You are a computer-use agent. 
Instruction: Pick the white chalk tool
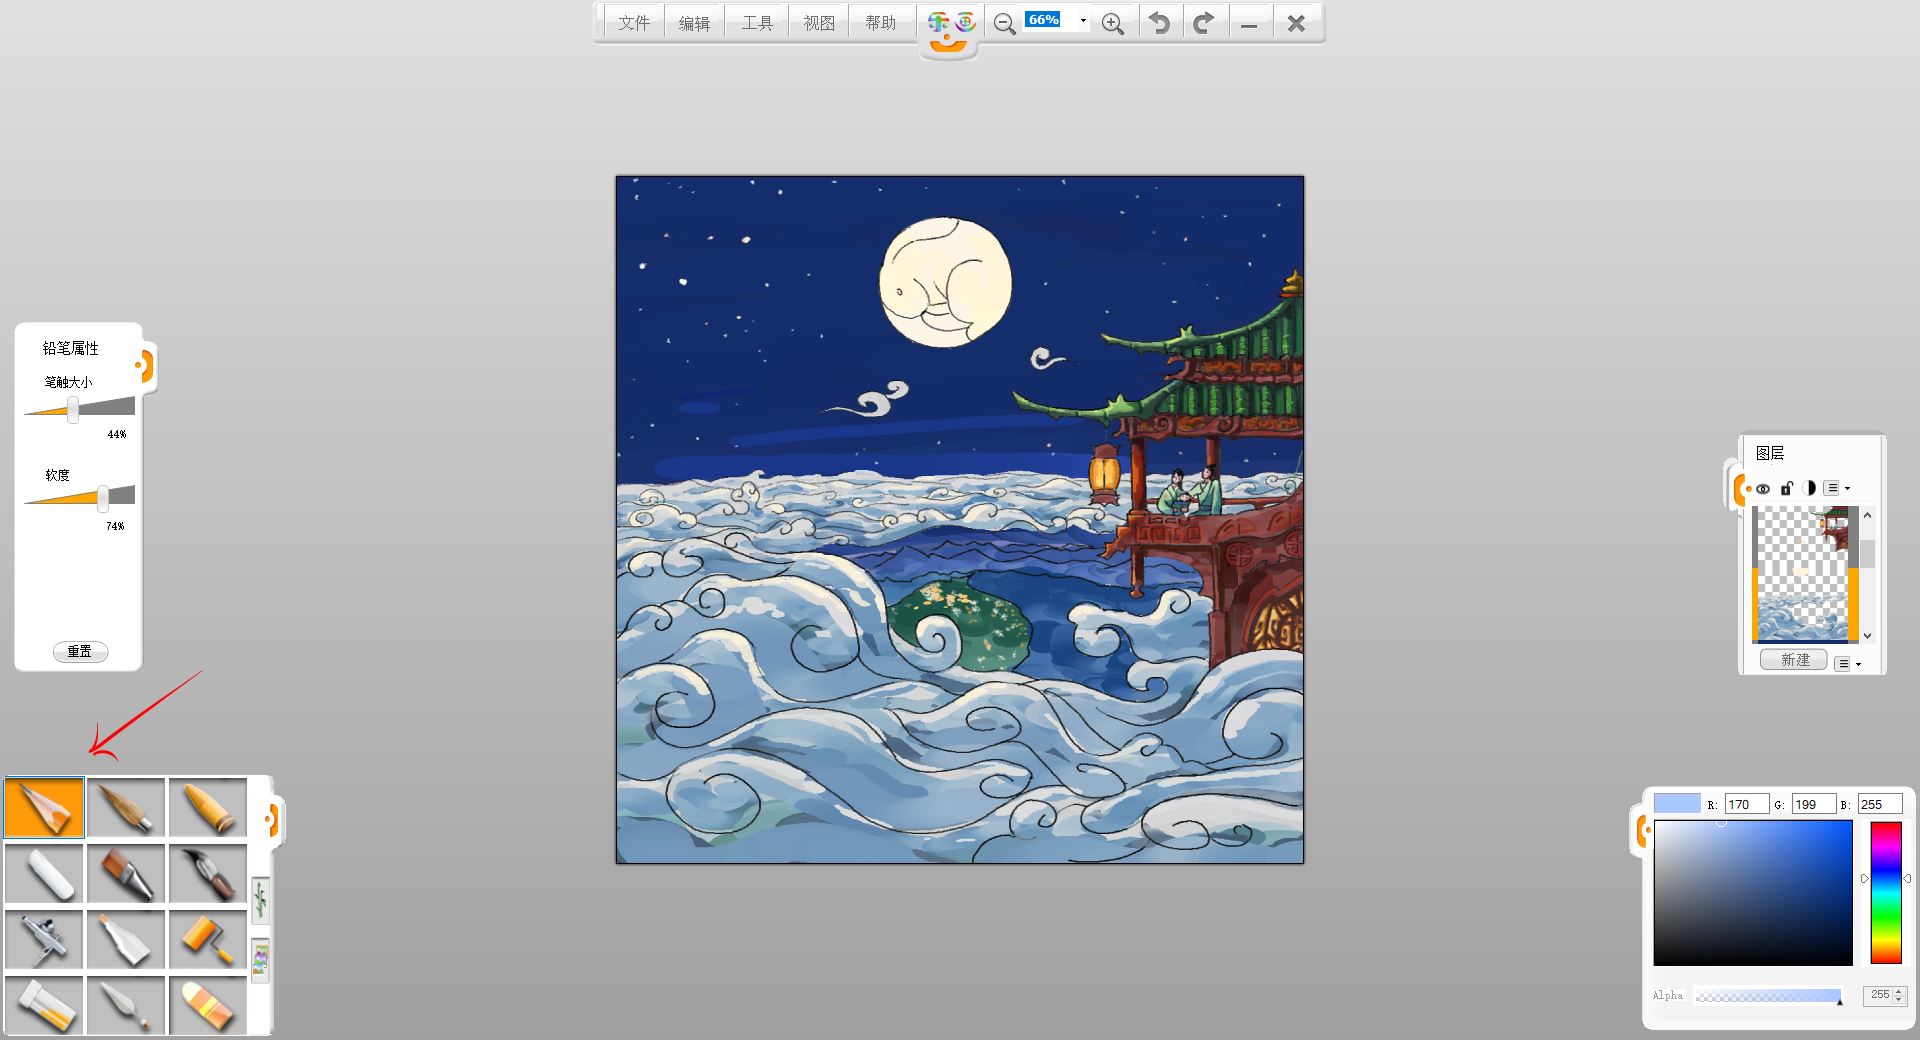44,873
